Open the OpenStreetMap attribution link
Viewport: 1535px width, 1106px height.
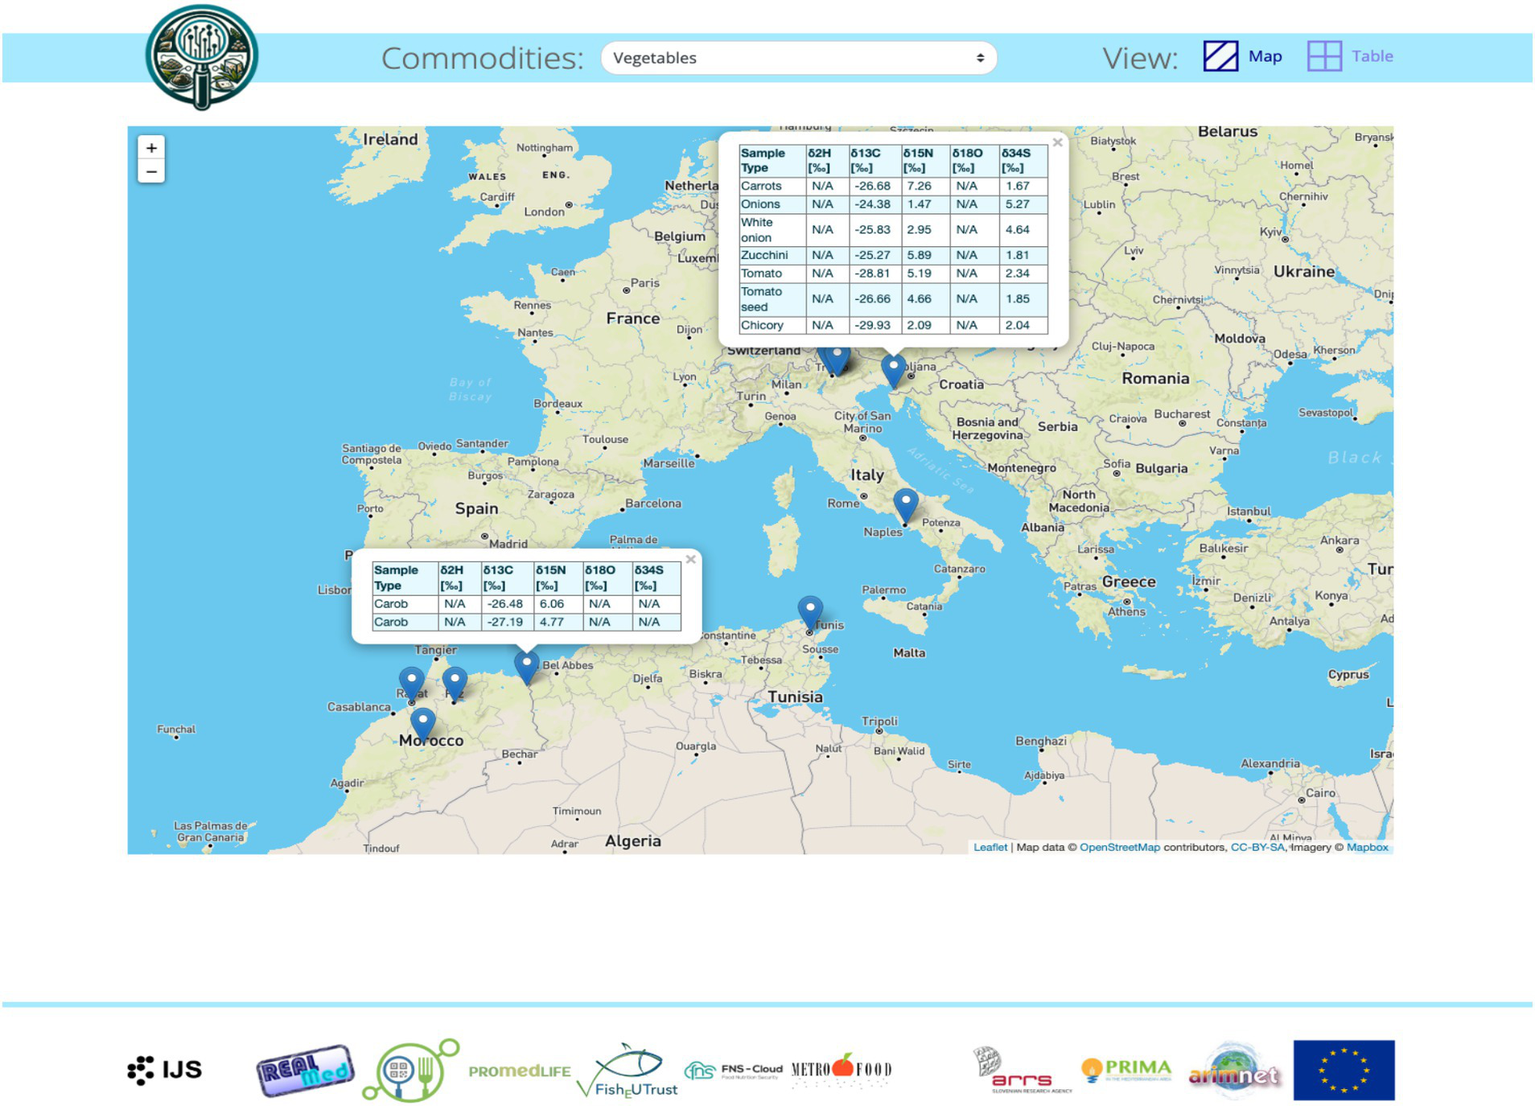[1119, 847]
